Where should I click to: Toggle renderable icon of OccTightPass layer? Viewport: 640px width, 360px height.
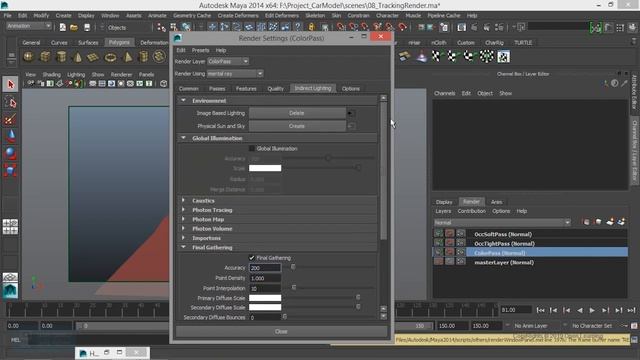click(x=439, y=243)
